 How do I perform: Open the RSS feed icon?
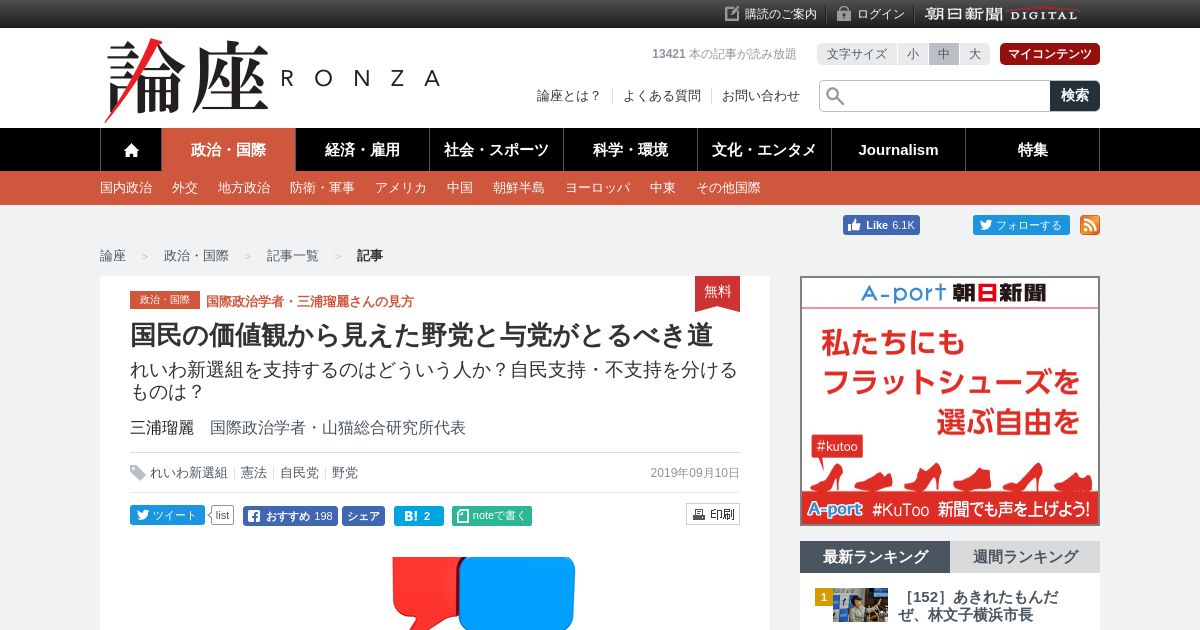pyautogui.click(x=1090, y=225)
